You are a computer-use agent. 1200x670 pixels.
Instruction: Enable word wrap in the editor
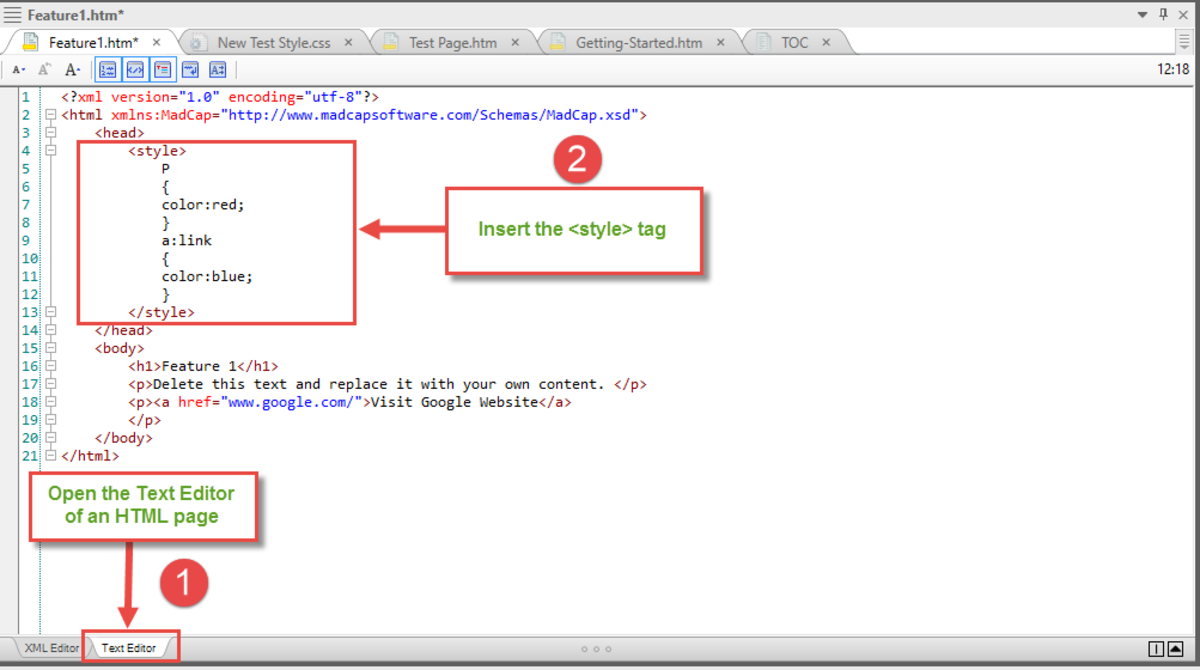[x=190, y=69]
